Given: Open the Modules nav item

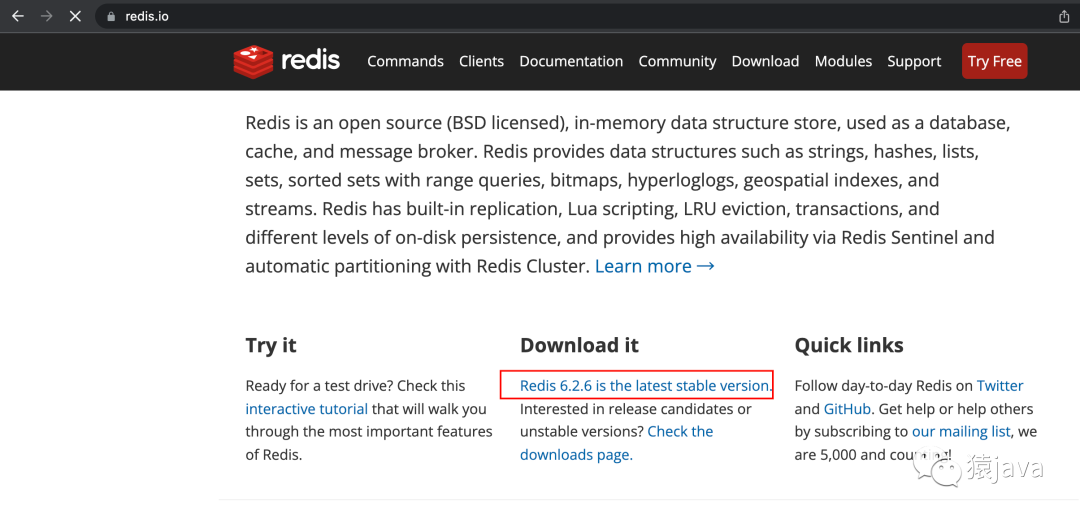Looking at the screenshot, I should [x=843, y=61].
